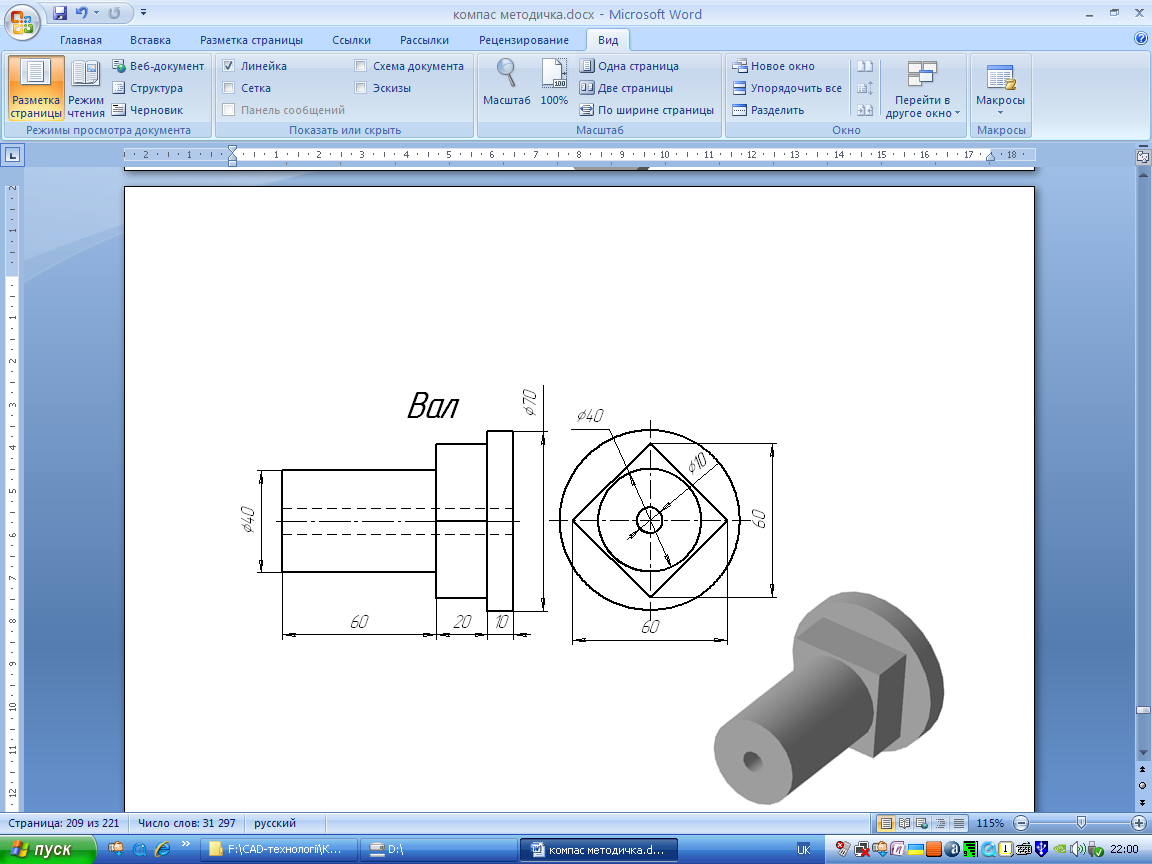The image size is (1152, 864).
Task: Toggle ruler button above vertical scrollbar
Action: tap(1142, 156)
